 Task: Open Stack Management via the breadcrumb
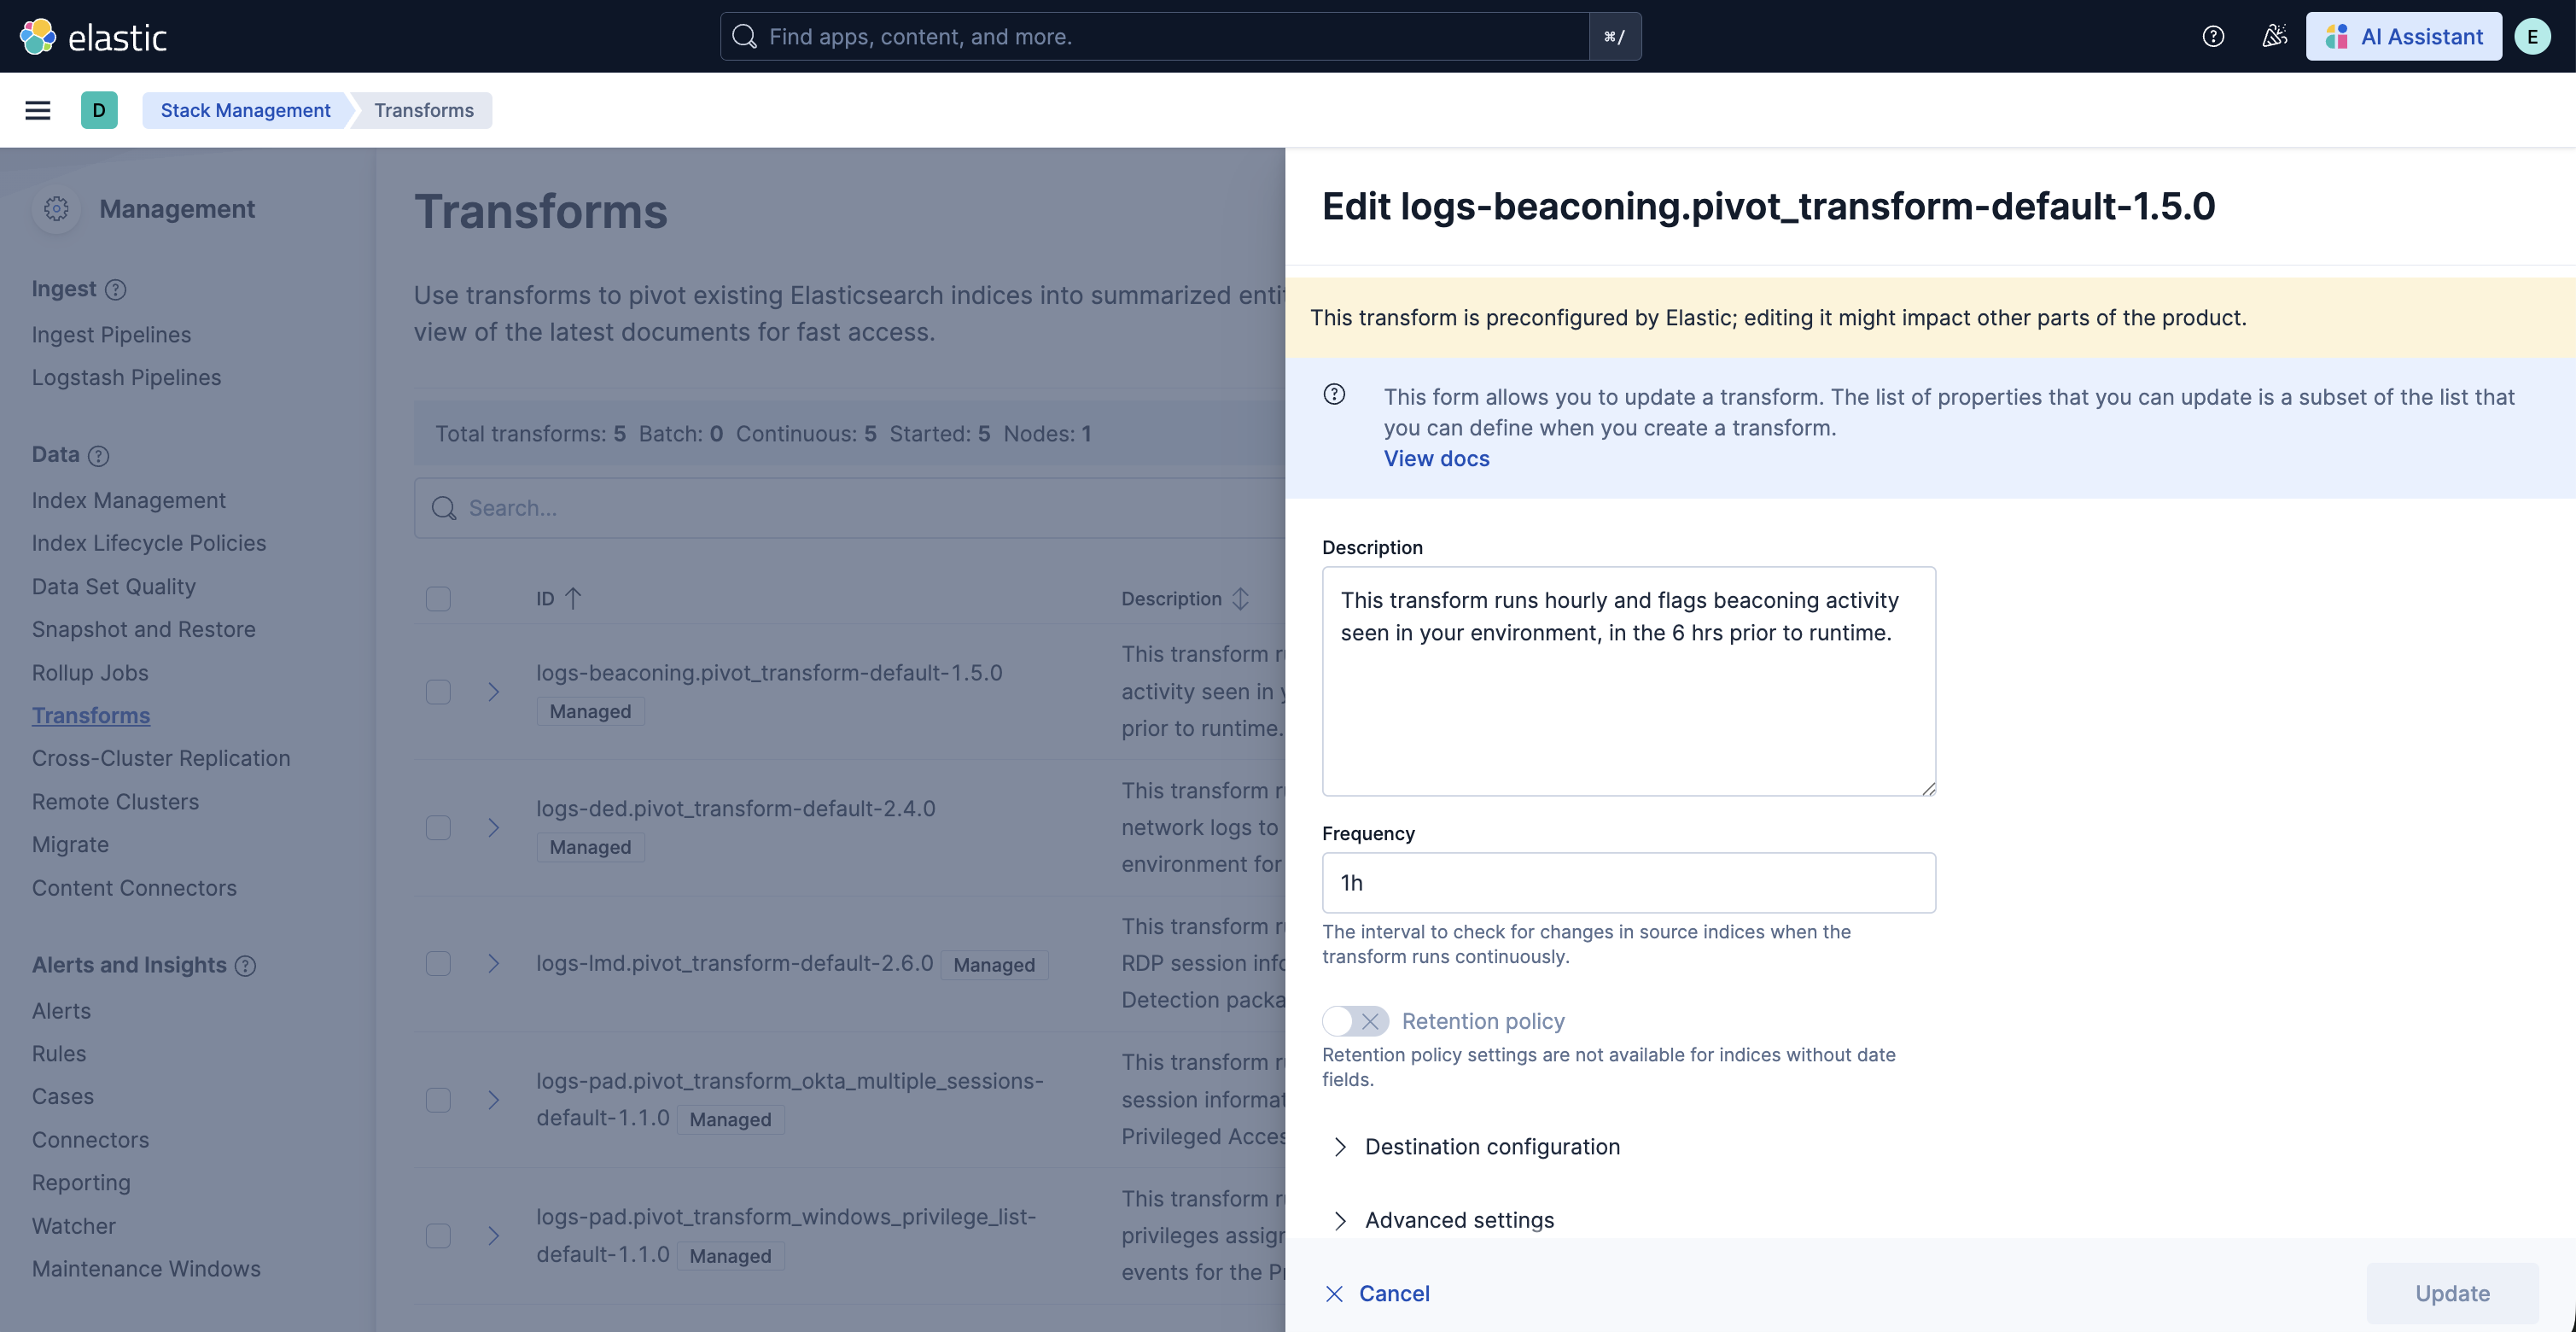(245, 110)
